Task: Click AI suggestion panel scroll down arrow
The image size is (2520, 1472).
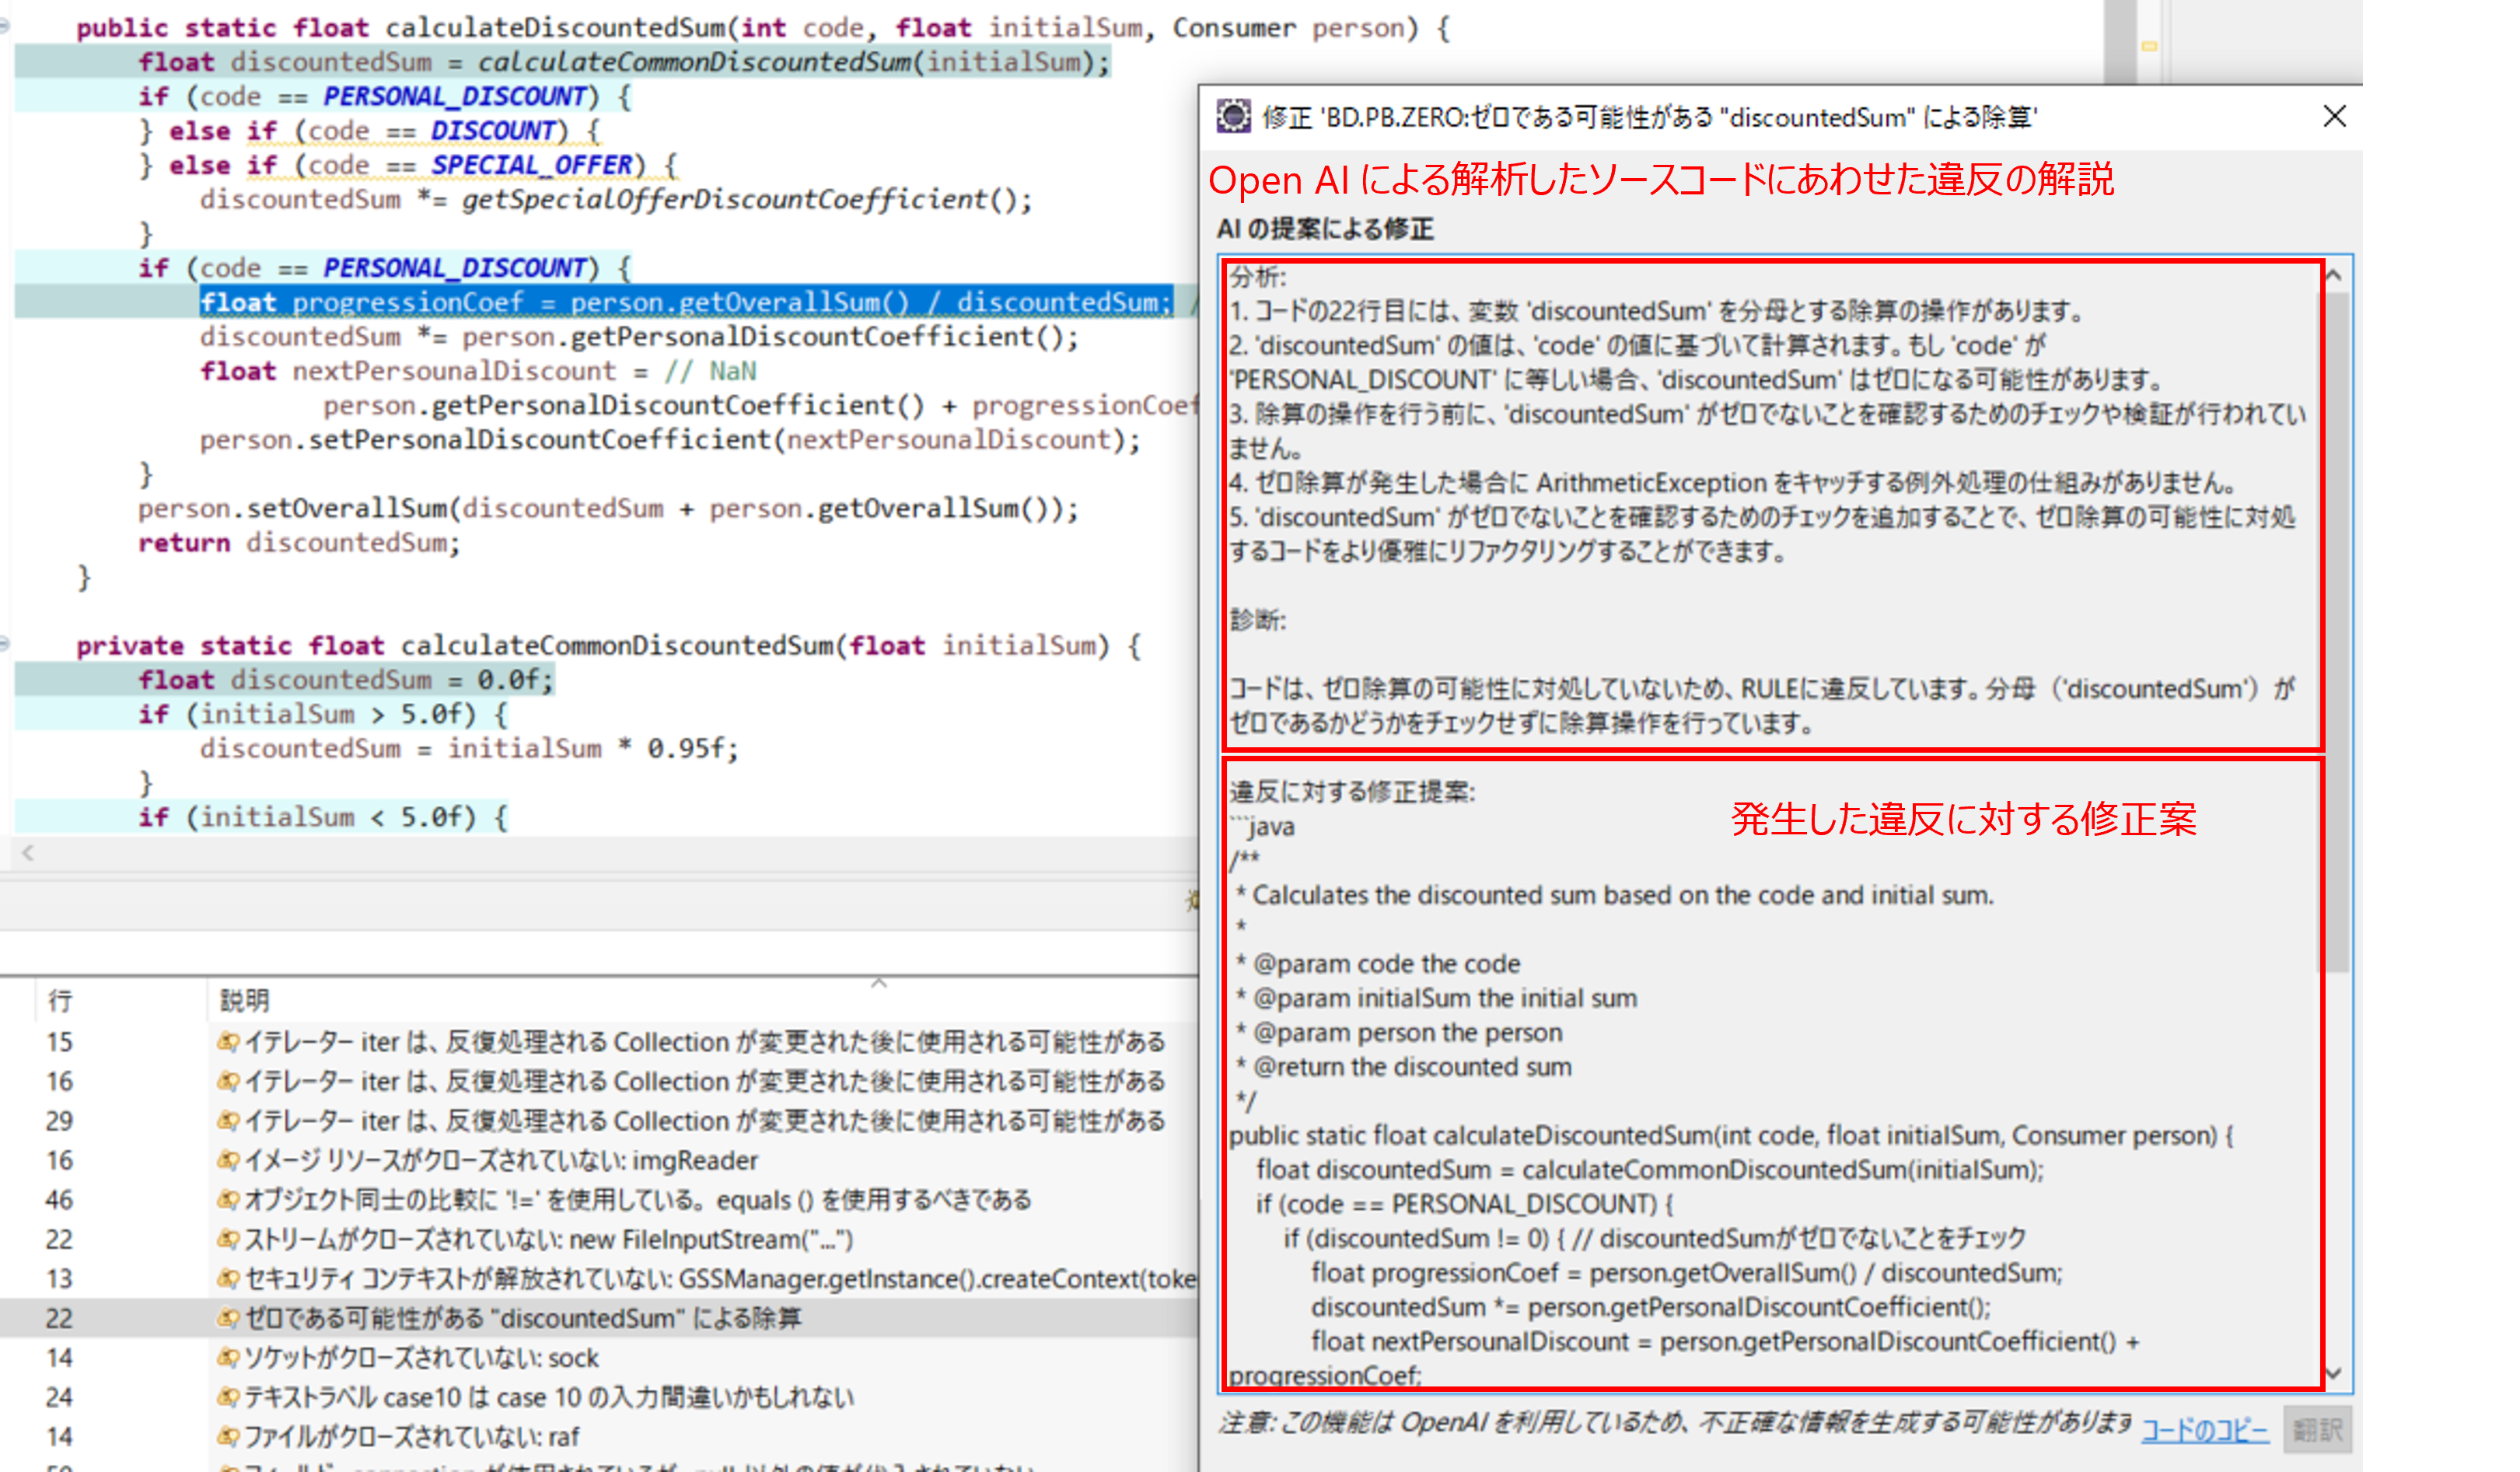Action: click(2333, 1373)
